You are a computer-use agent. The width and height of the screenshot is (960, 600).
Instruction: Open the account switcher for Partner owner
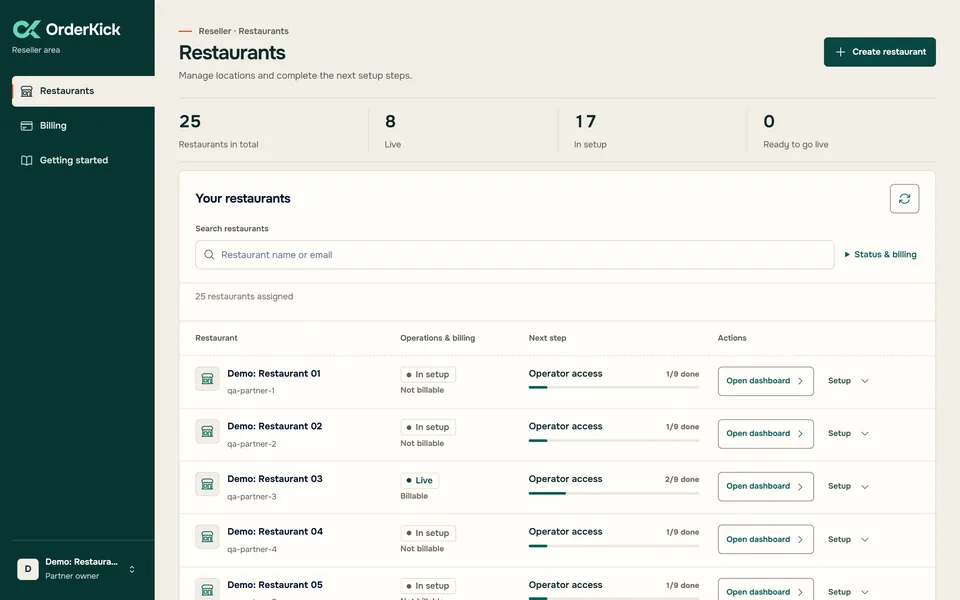(x=77, y=569)
